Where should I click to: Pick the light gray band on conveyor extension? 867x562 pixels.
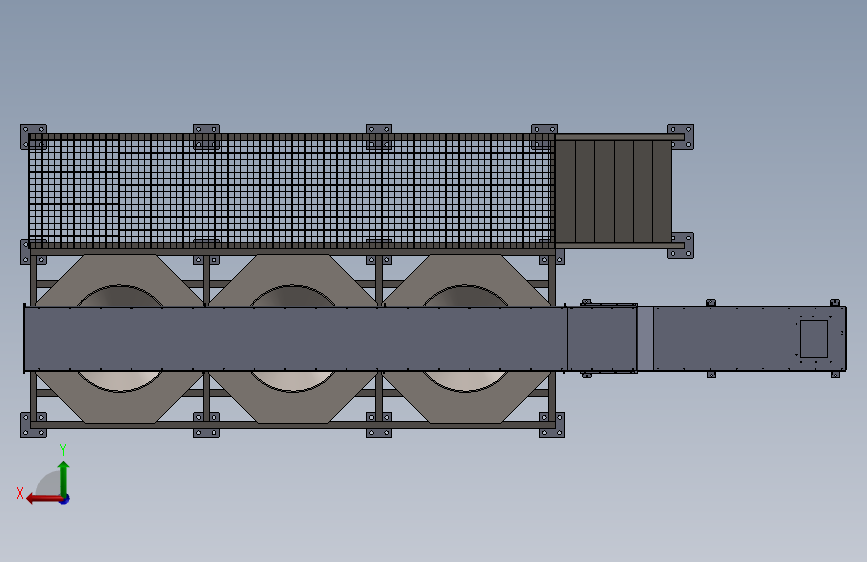point(645,339)
